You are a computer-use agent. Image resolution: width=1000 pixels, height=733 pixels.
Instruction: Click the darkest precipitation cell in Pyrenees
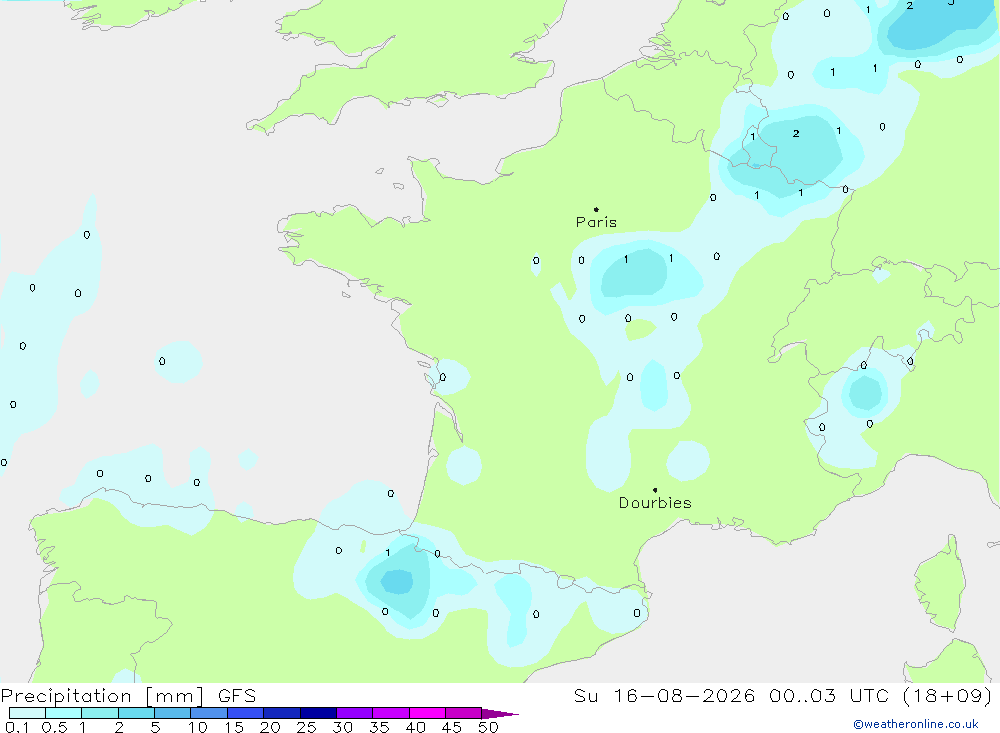point(397,581)
